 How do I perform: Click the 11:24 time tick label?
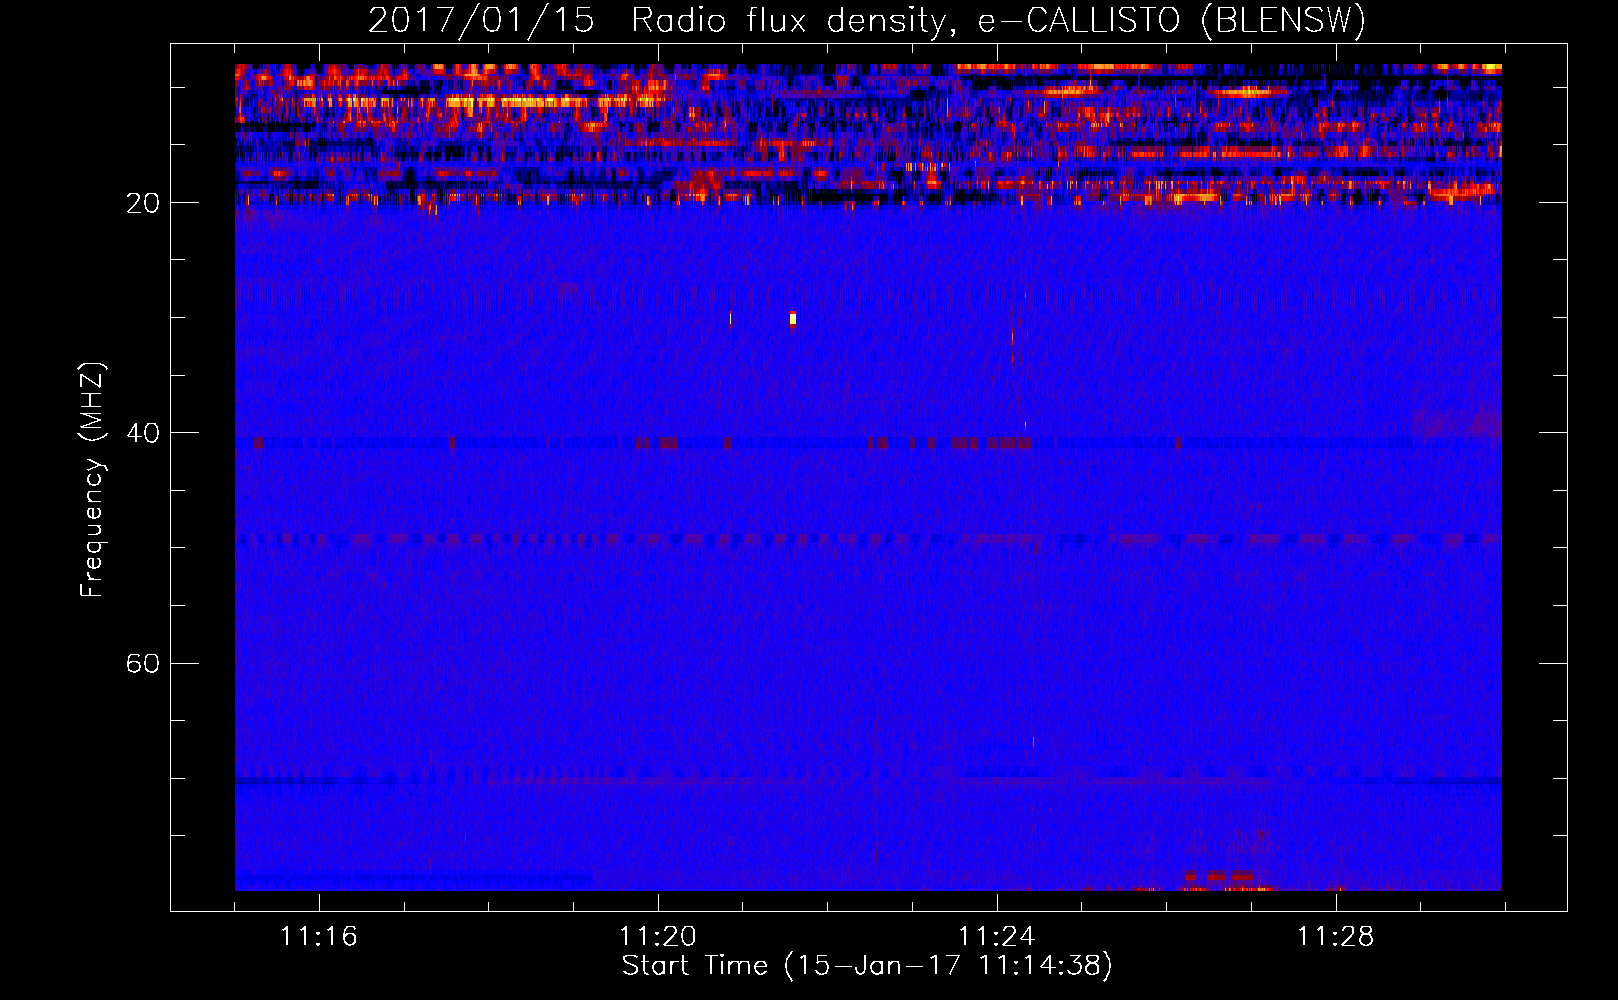tap(996, 937)
